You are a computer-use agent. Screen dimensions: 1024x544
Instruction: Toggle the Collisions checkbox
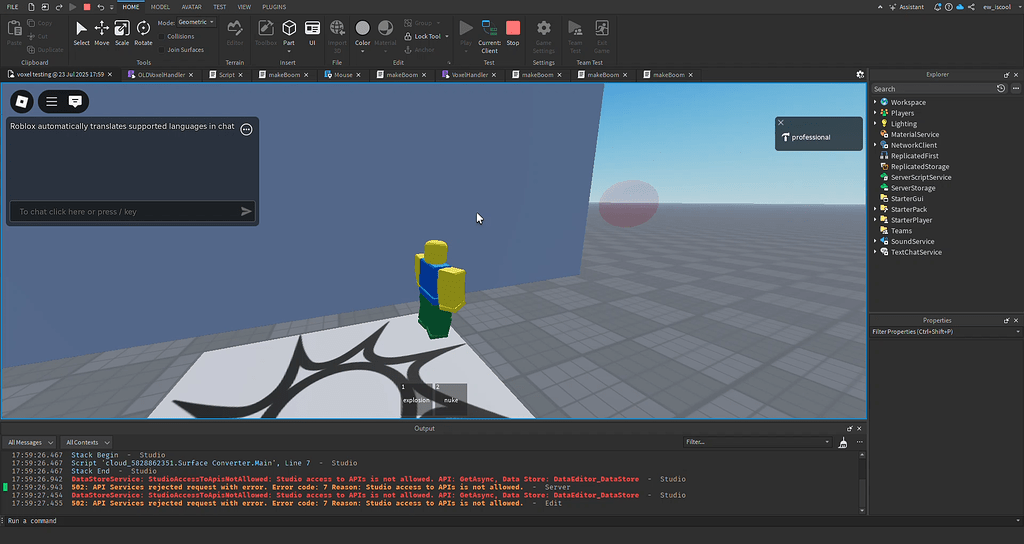(162, 37)
